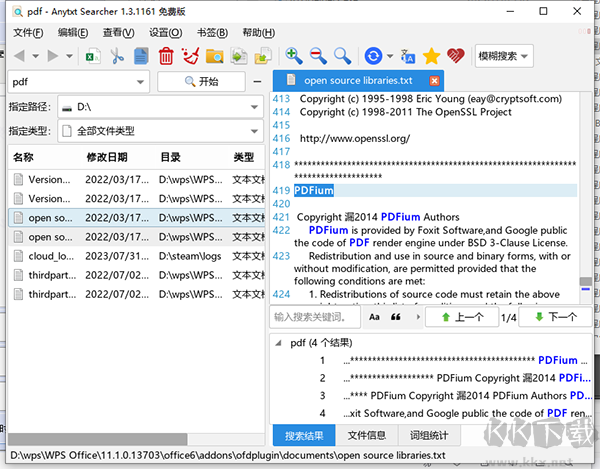Click the red trash delete icon
This screenshot has width=600, height=469.
tap(166, 56)
